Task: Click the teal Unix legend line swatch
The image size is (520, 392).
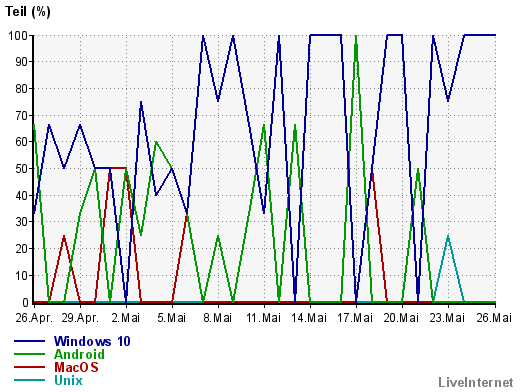Action: [29, 380]
